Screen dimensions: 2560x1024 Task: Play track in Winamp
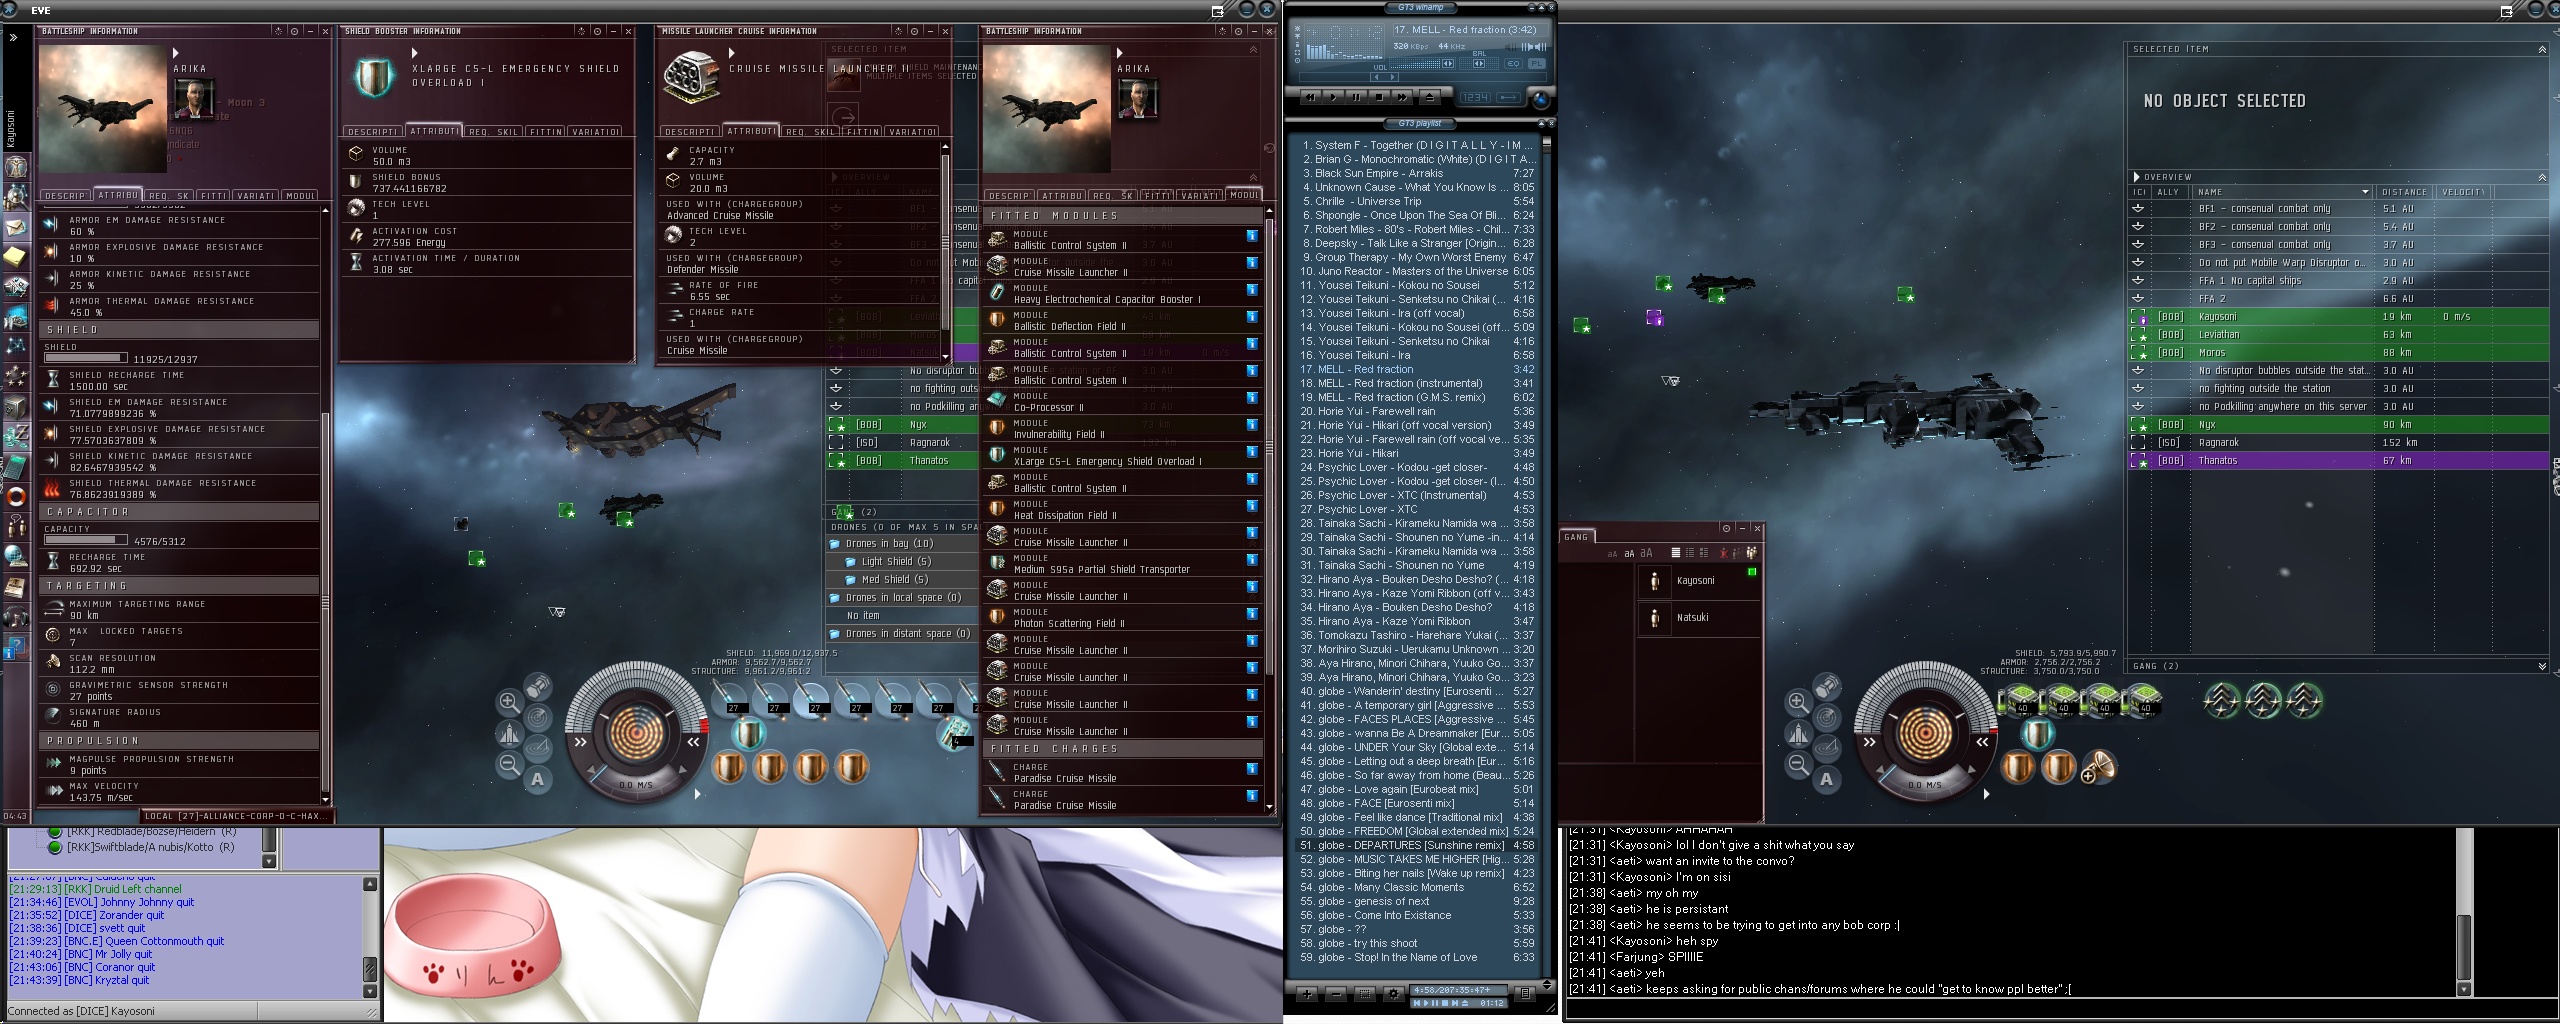click(x=1334, y=97)
